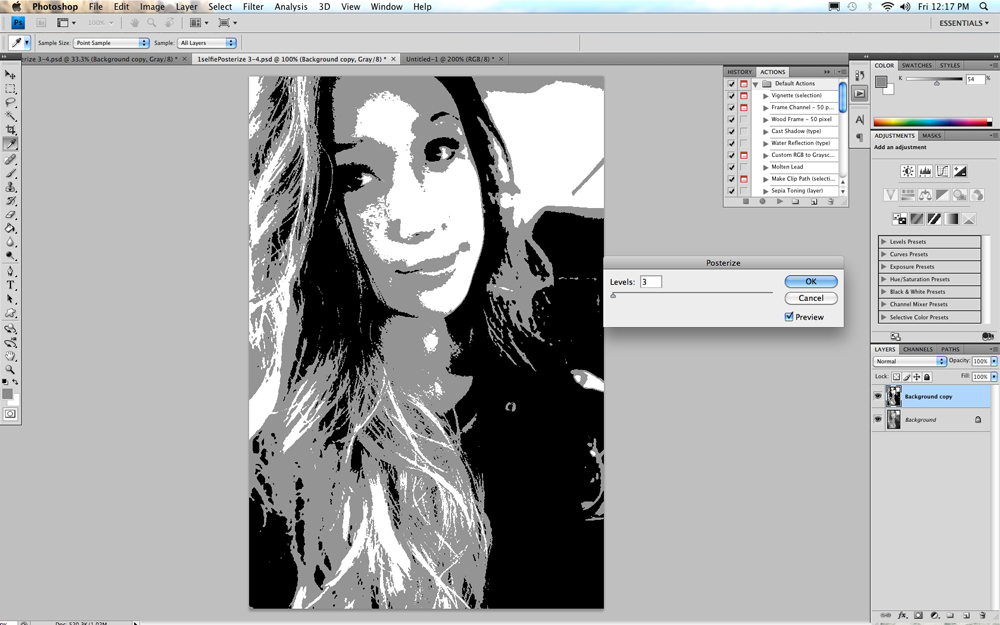The image size is (1000, 625).
Task: Open Spotlight search in the menu bar
Action: 983,6
